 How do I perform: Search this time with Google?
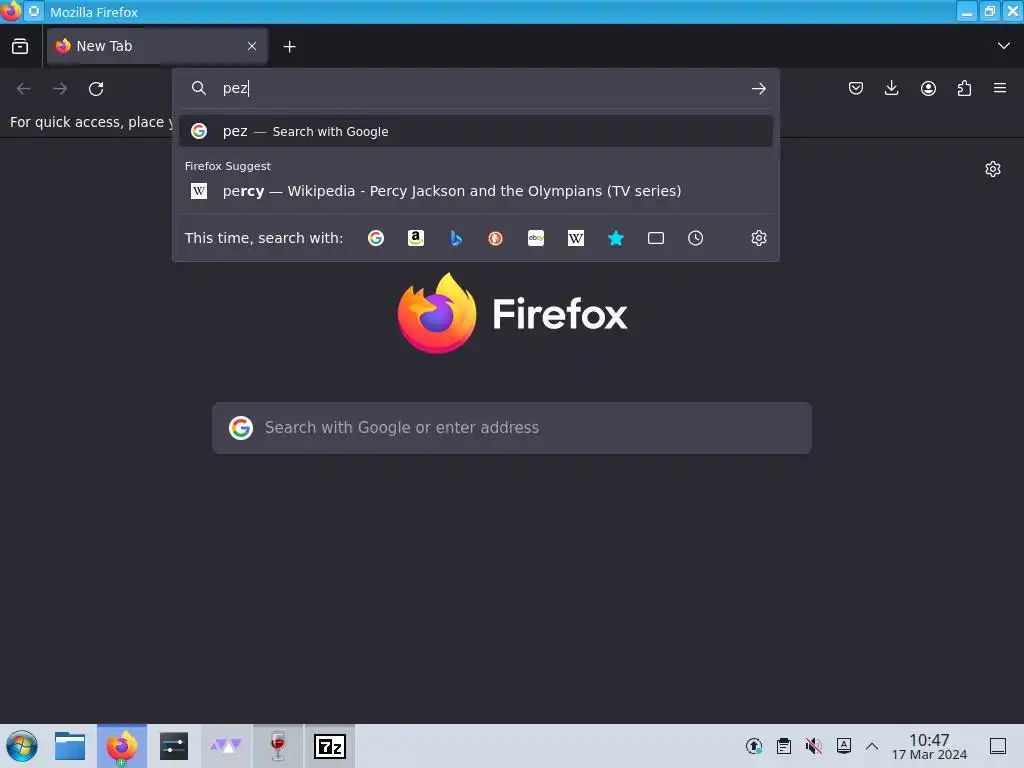click(x=376, y=238)
